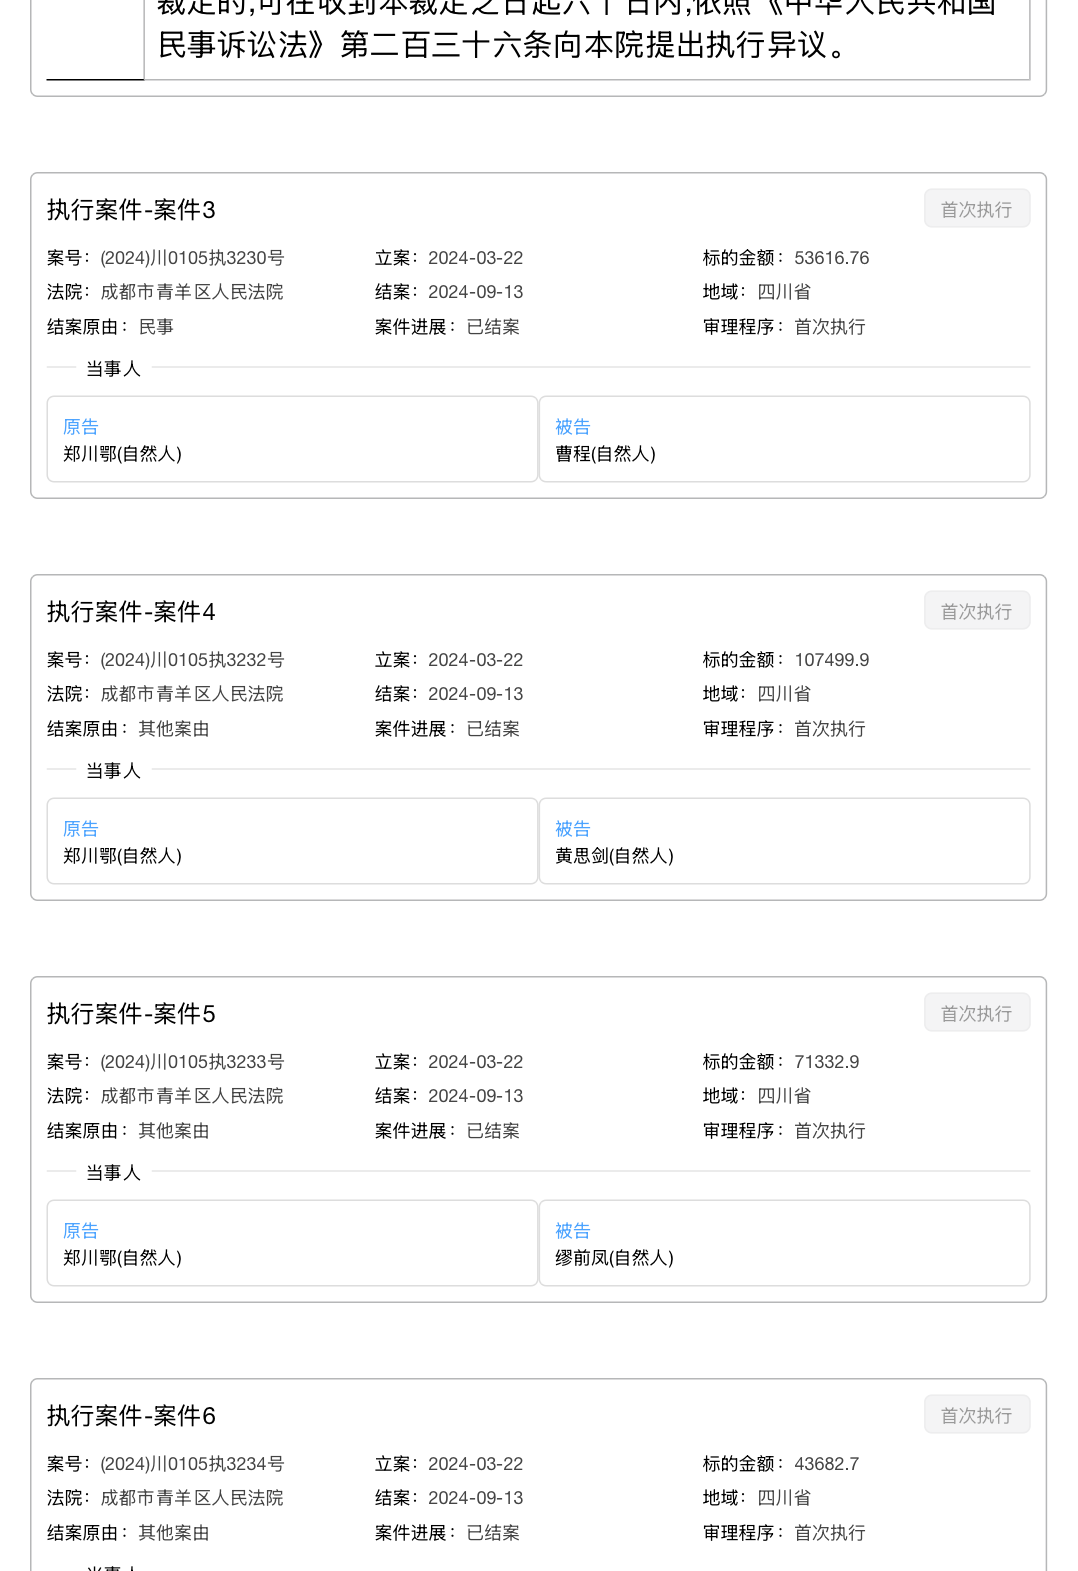Click the 执行案件-案件3 title
The width and height of the screenshot is (1078, 1571).
131,210
